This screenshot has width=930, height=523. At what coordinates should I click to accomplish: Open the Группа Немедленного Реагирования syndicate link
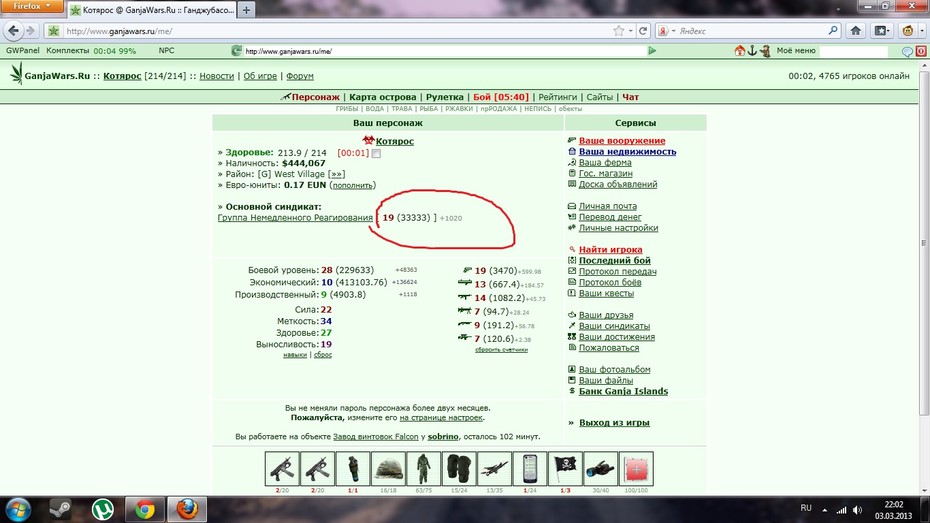click(x=295, y=218)
